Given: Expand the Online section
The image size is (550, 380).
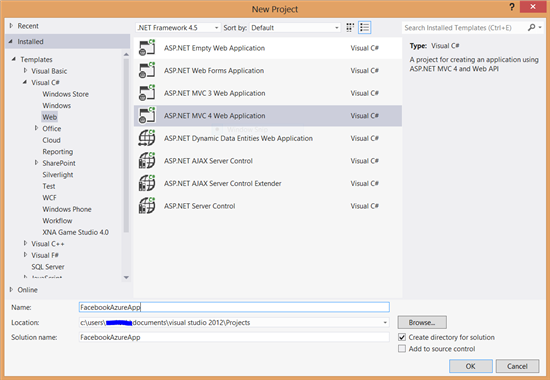Looking at the screenshot, I should 11,289.
